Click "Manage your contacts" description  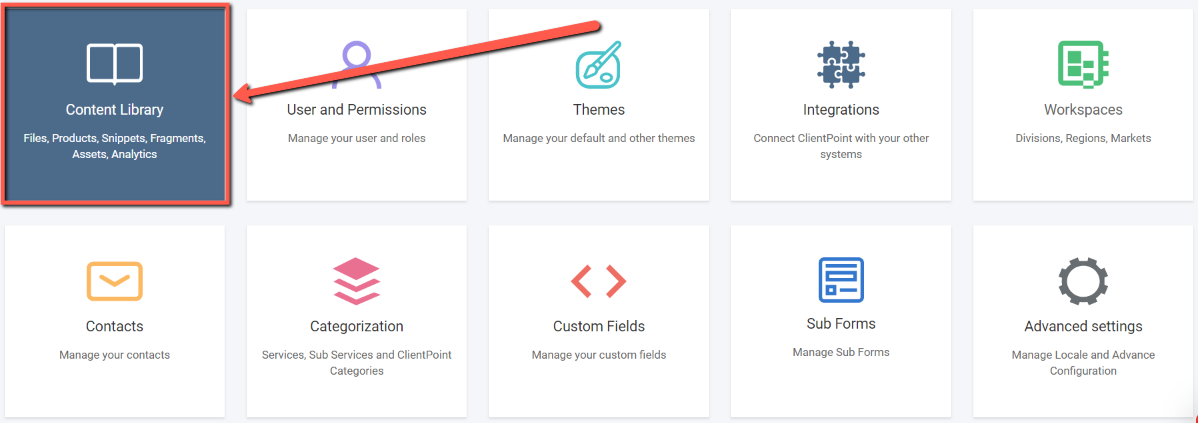[115, 355]
